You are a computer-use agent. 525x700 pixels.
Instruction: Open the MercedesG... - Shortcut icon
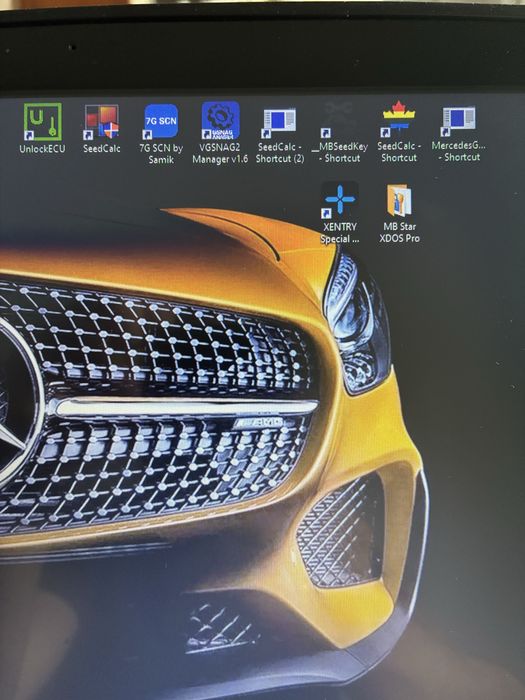(458, 120)
